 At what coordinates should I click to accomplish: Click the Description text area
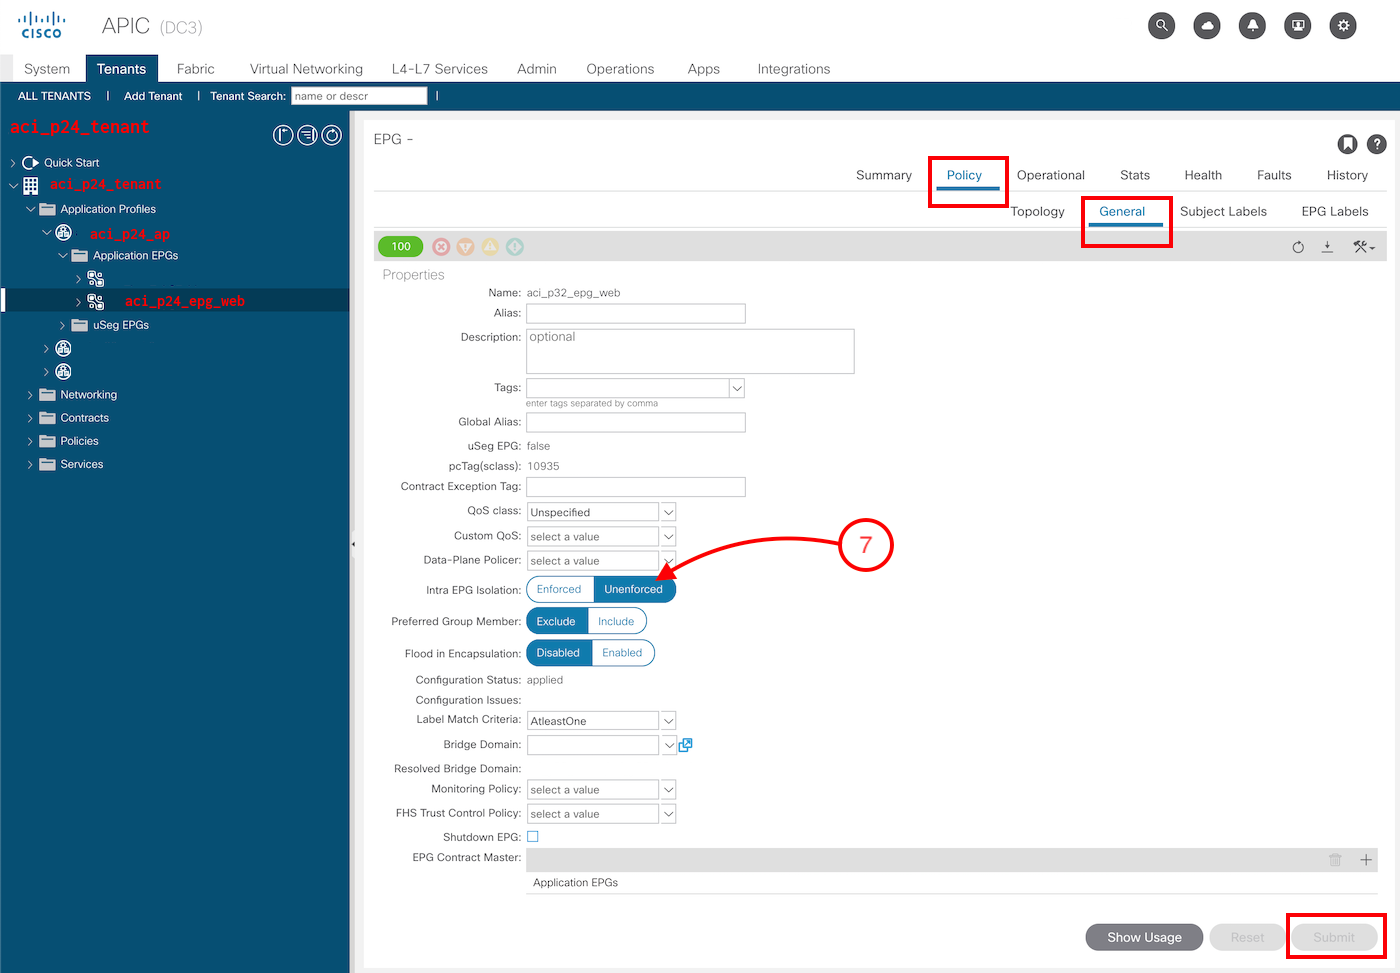click(x=690, y=351)
